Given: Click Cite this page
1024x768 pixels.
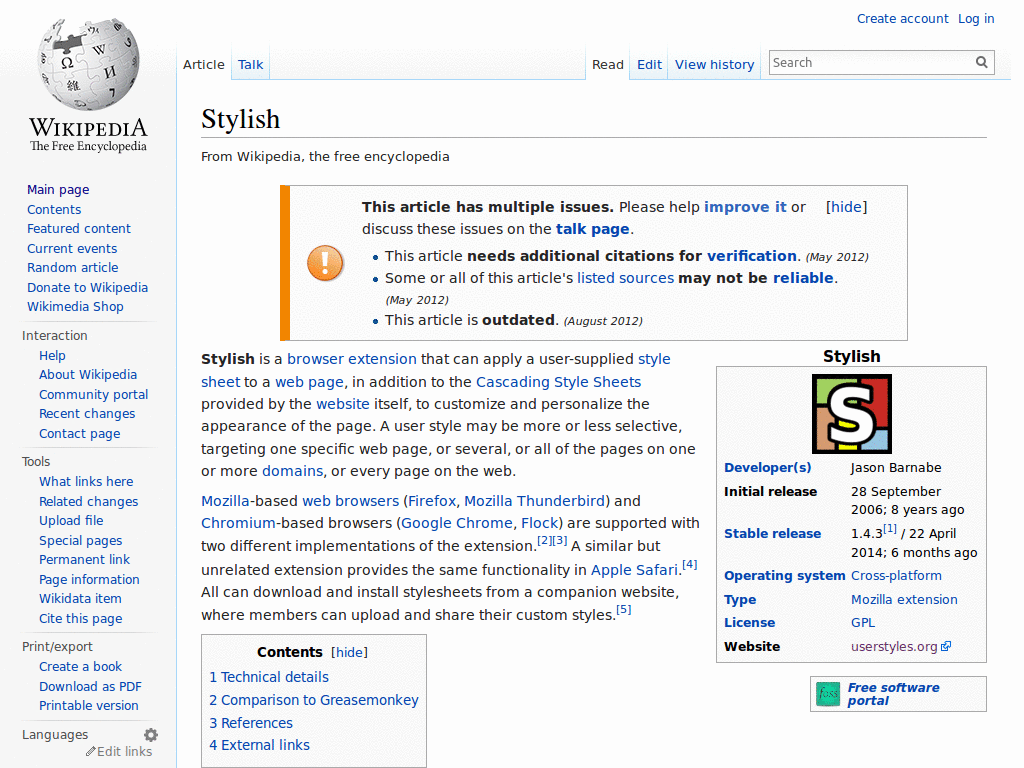Looking at the screenshot, I should click(x=80, y=618).
